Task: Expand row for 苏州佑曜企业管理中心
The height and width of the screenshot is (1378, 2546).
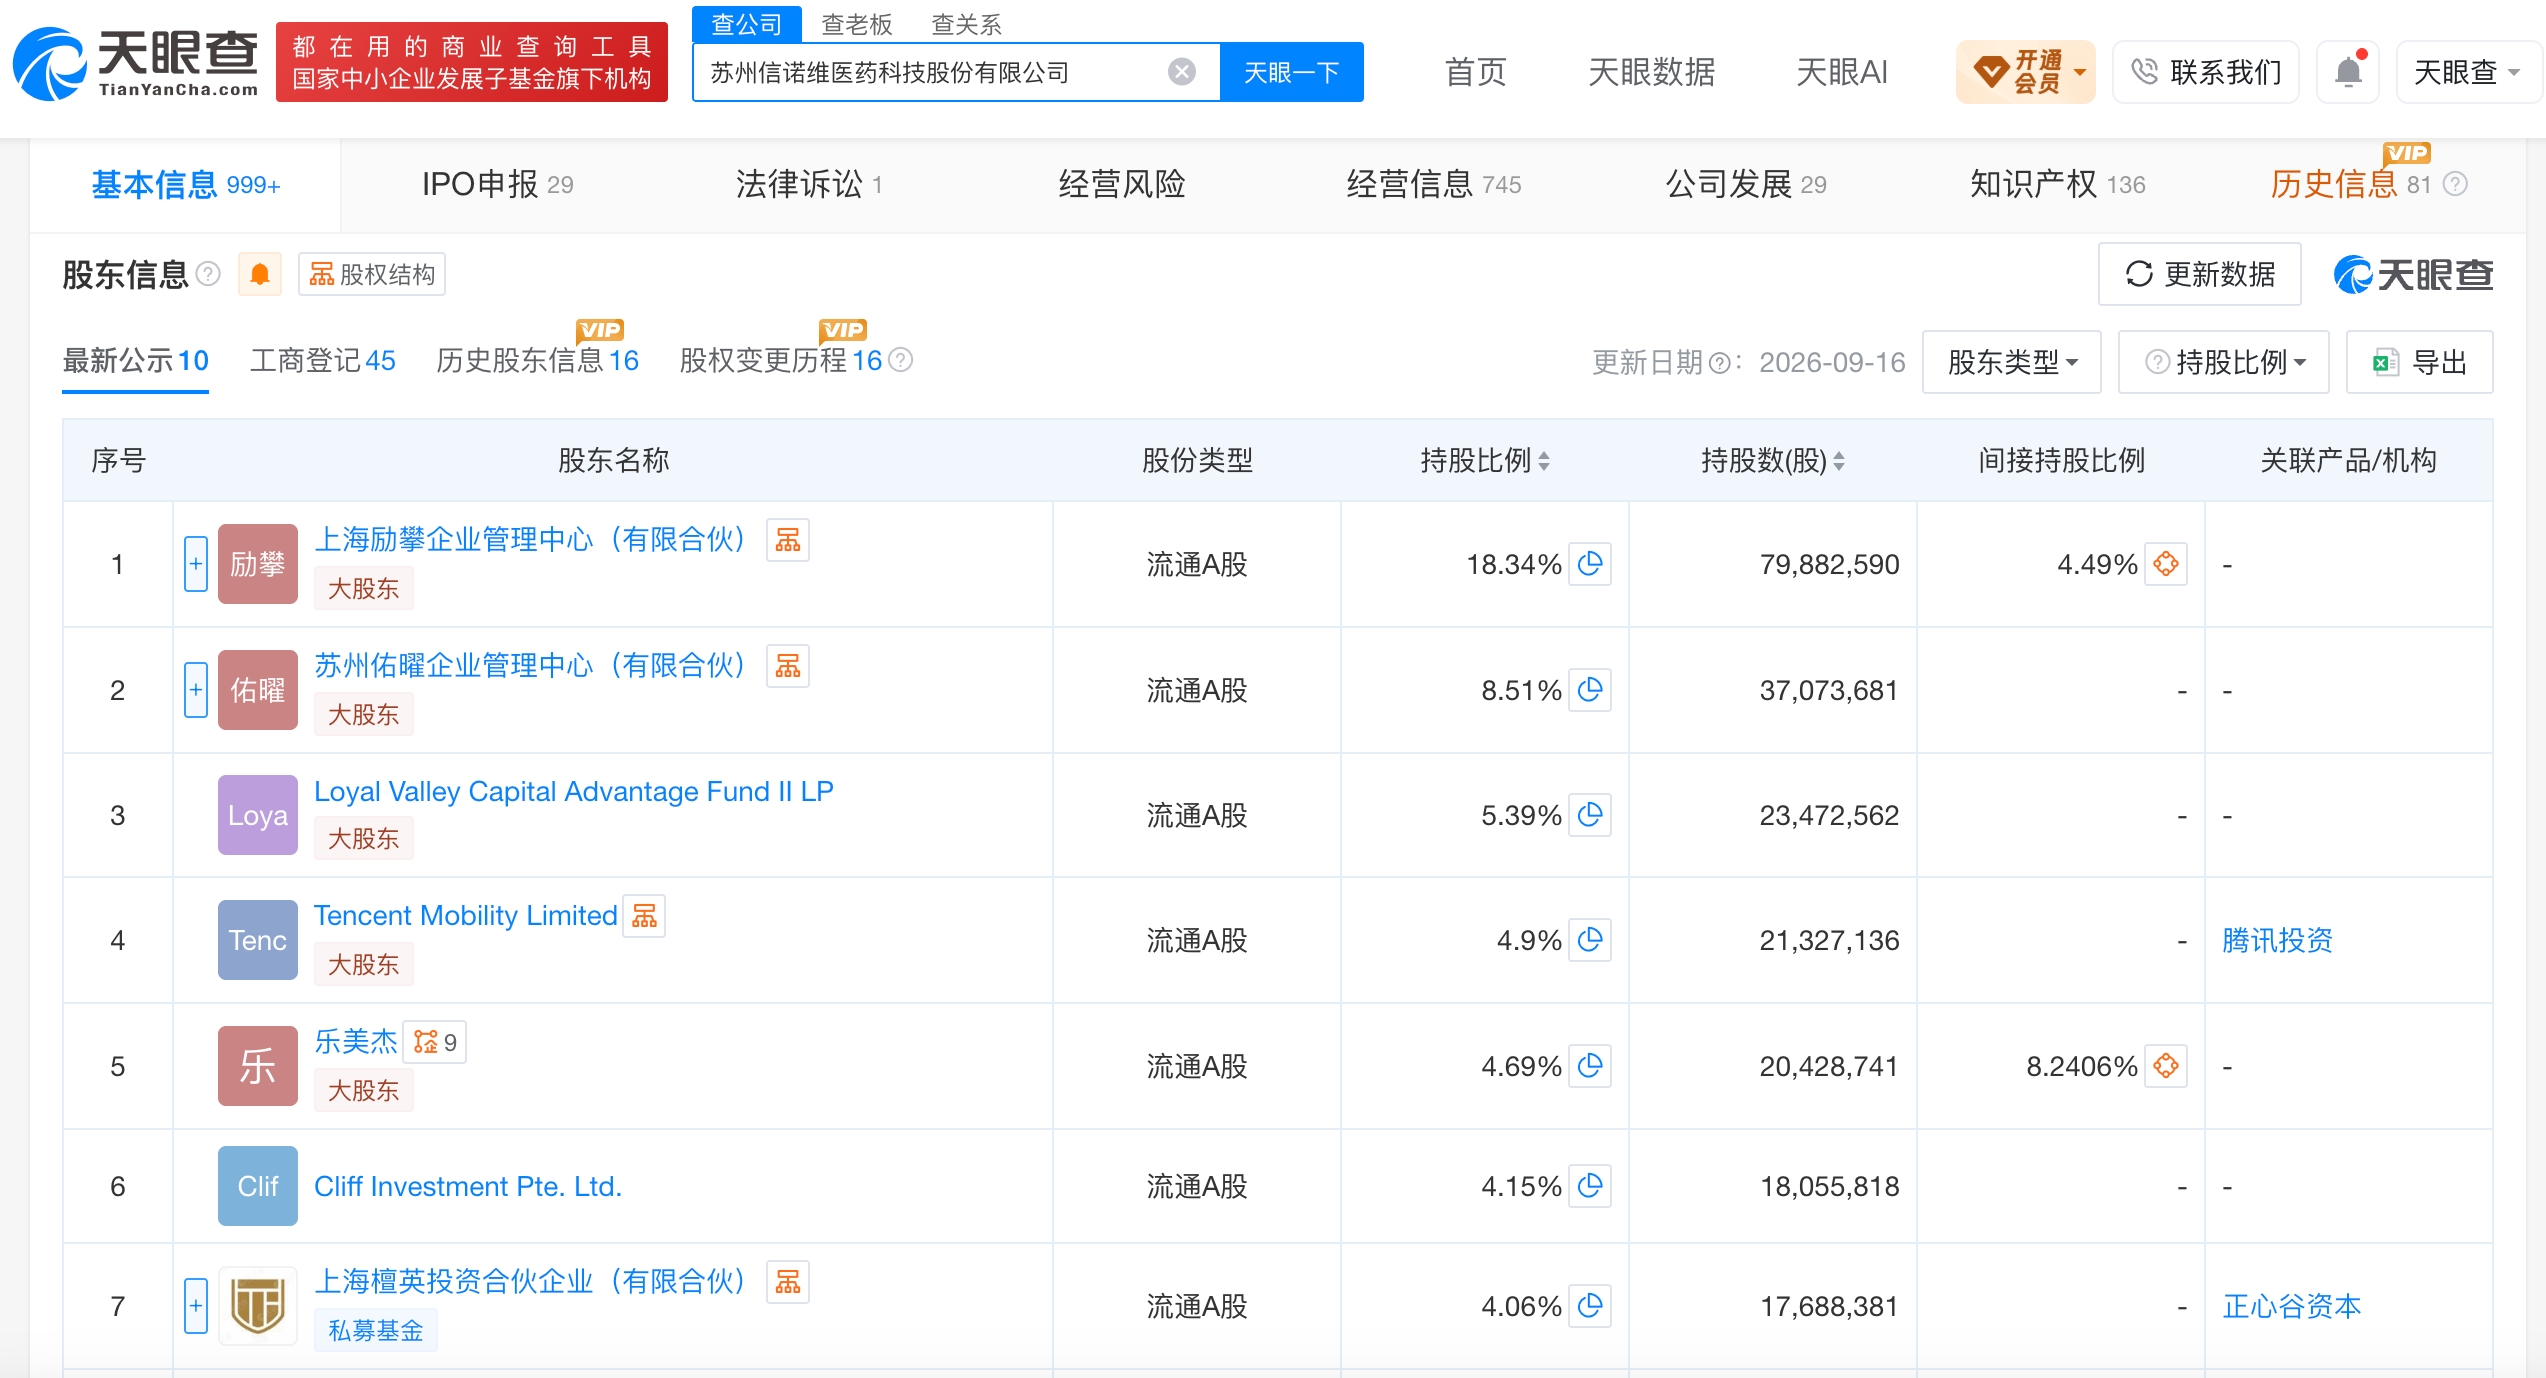Action: tap(196, 690)
